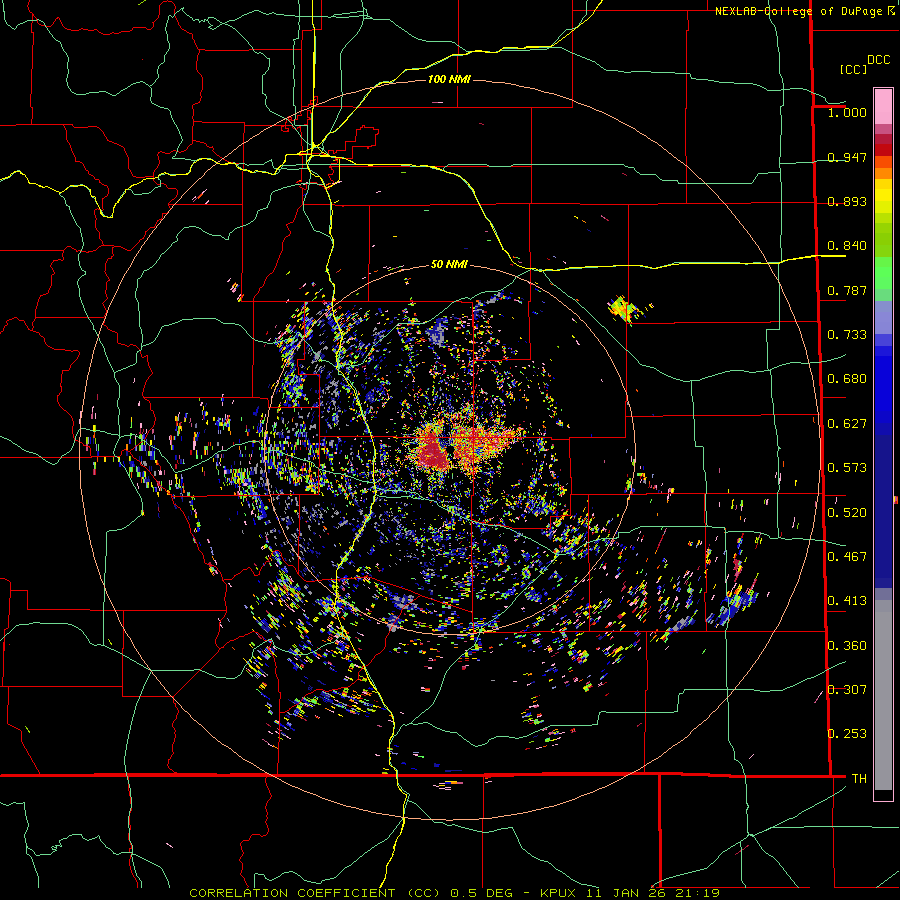The height and width of the screenshot is (900, 900).
Task: Pick the bright green segment of color scale
Action: pyautogui.click(x=883, y=273)
